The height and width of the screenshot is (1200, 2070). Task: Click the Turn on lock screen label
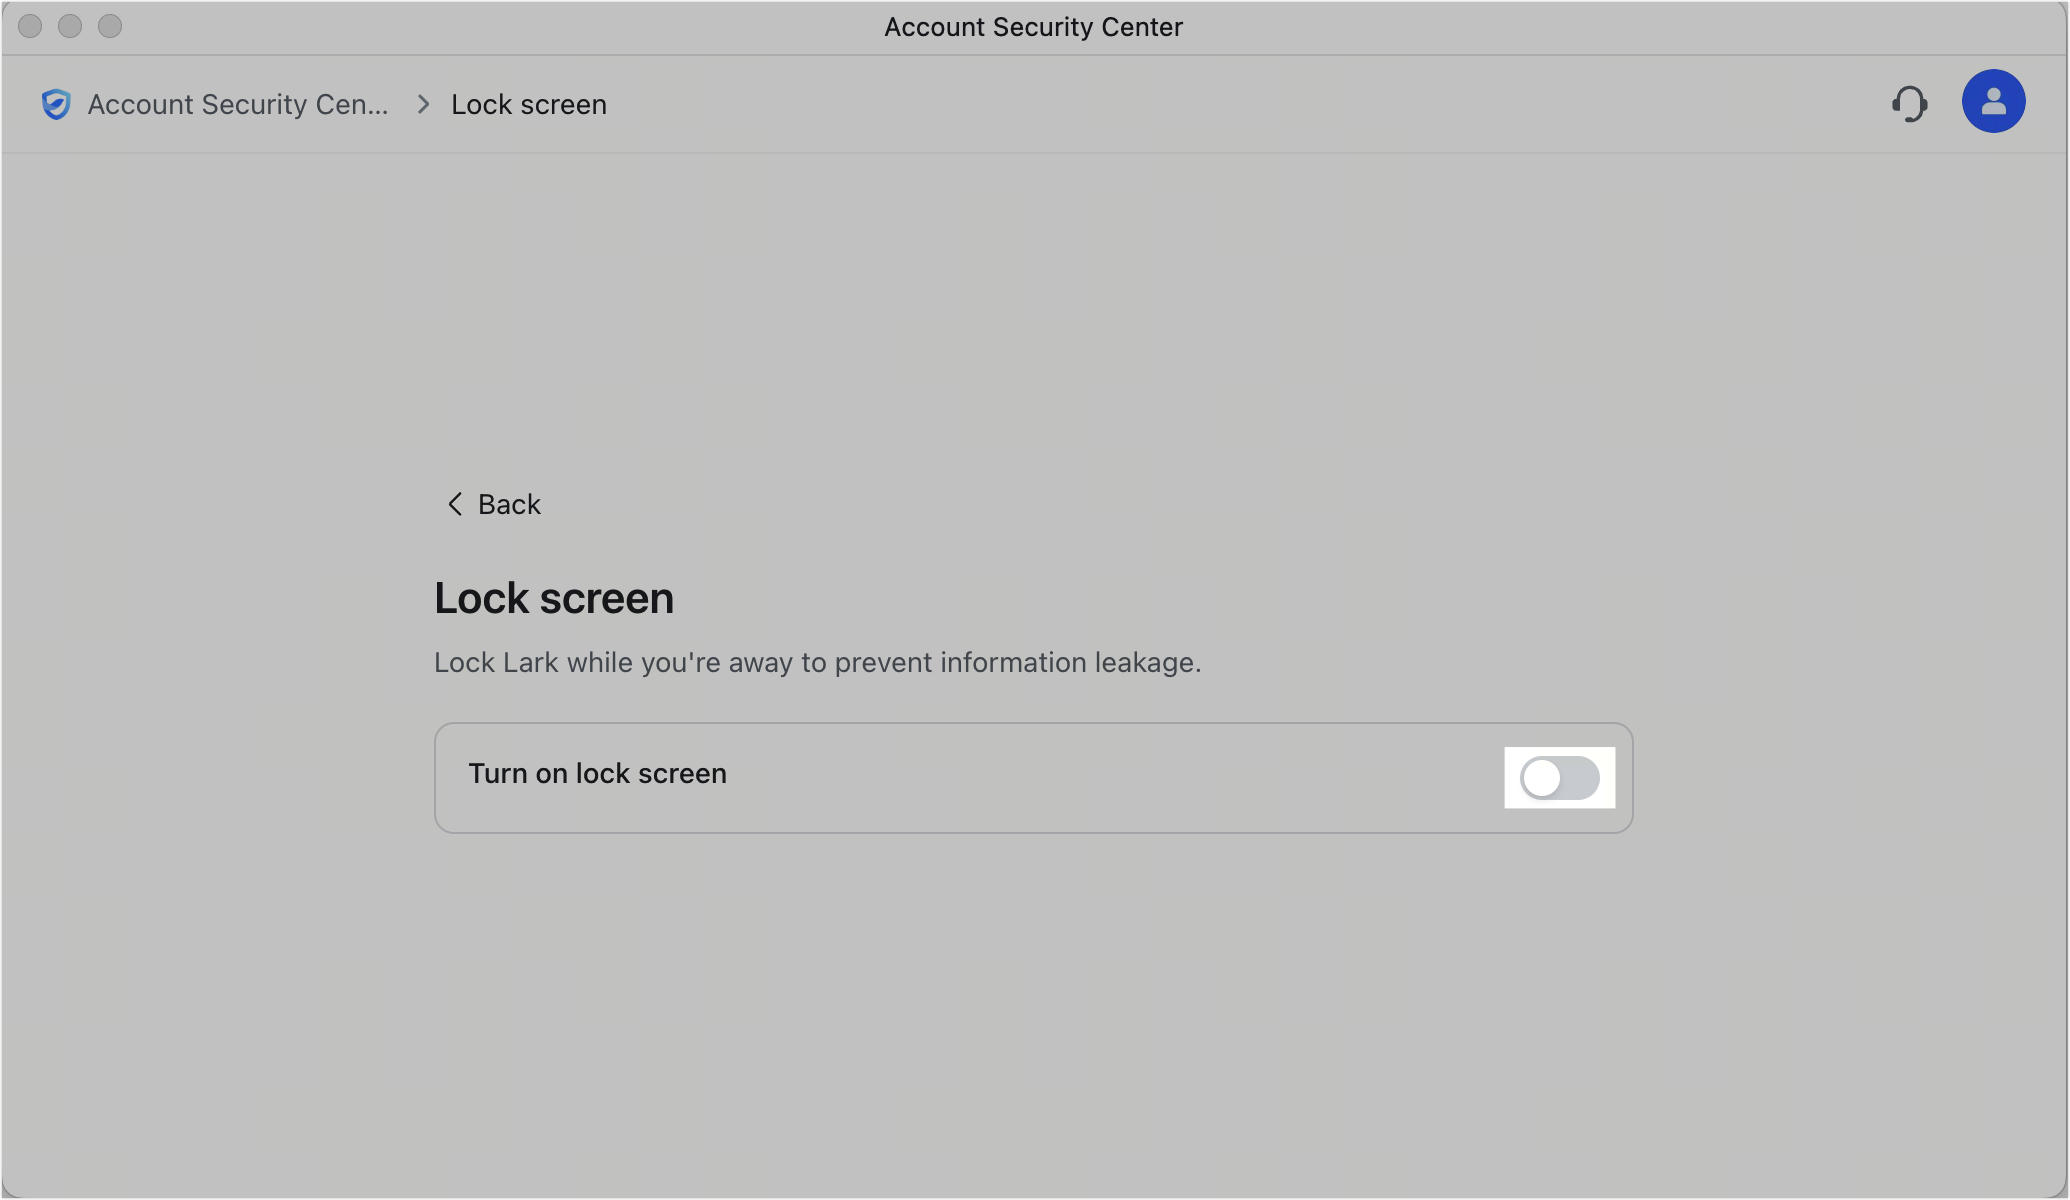pos(597,772)
